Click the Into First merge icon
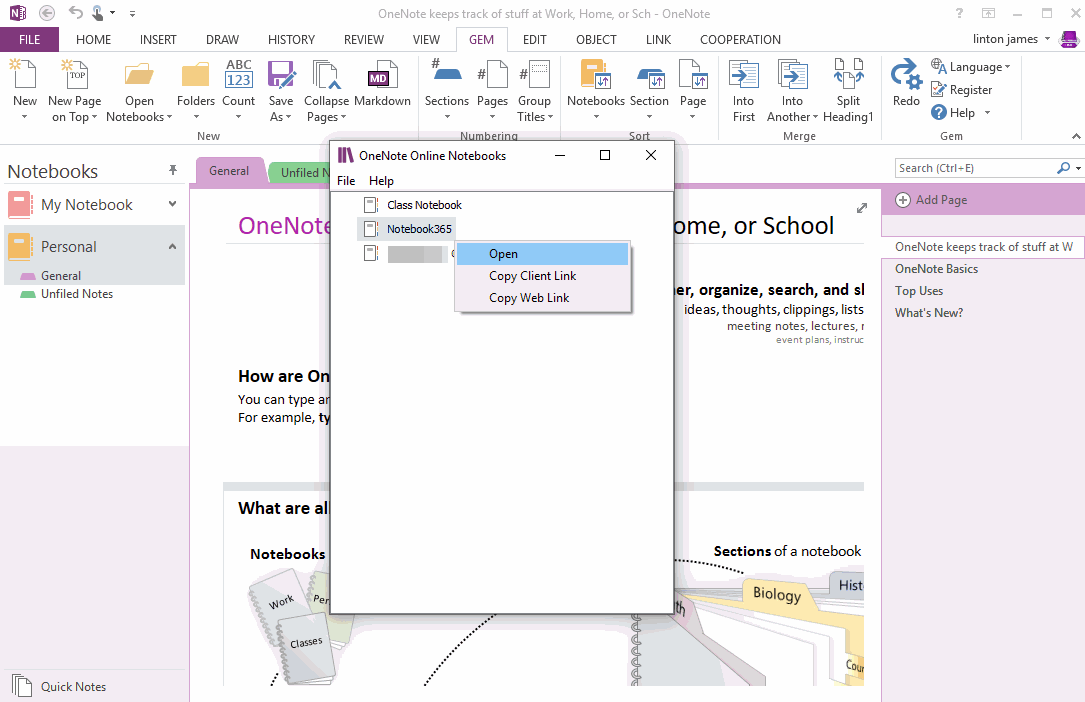 coord(743,78)
